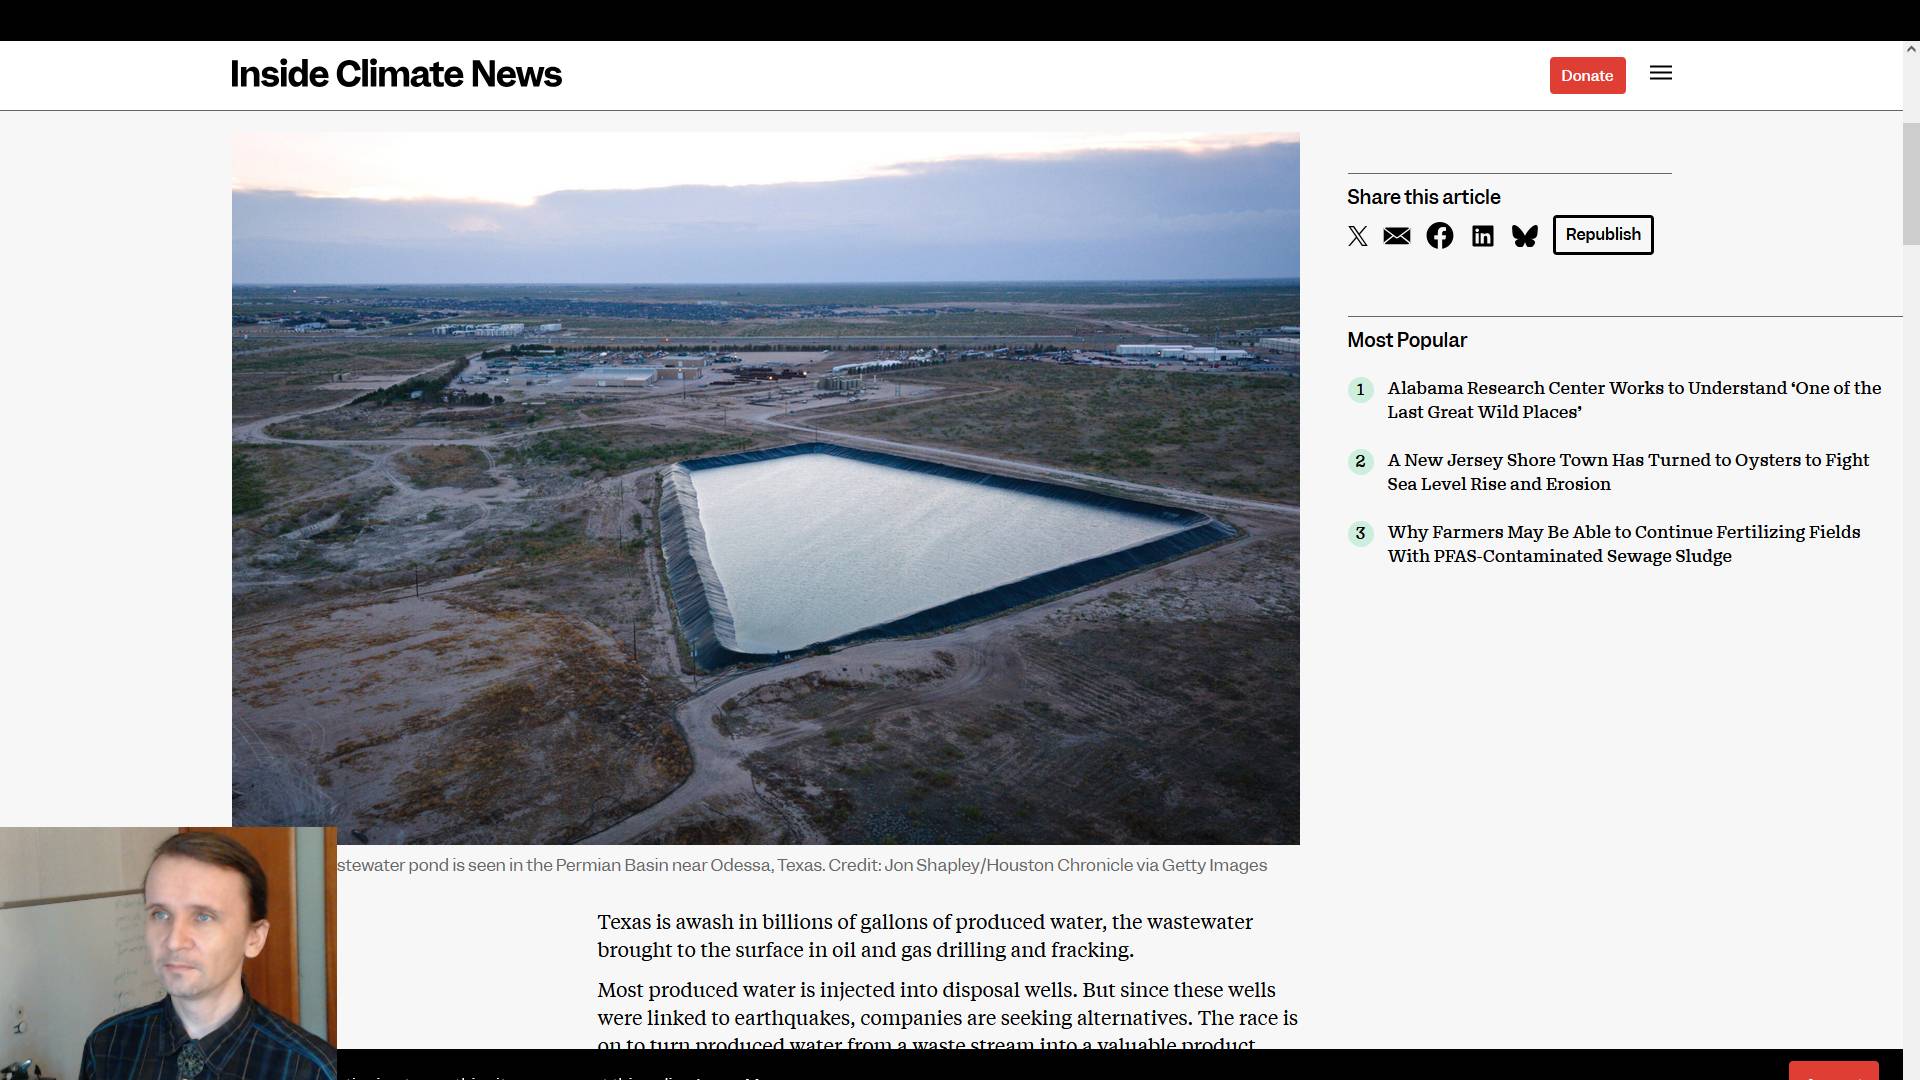The height and width of the screenshot is (1080, 1920).
Task: Click the webcam video overlay
Action: (x=168, y=953)
